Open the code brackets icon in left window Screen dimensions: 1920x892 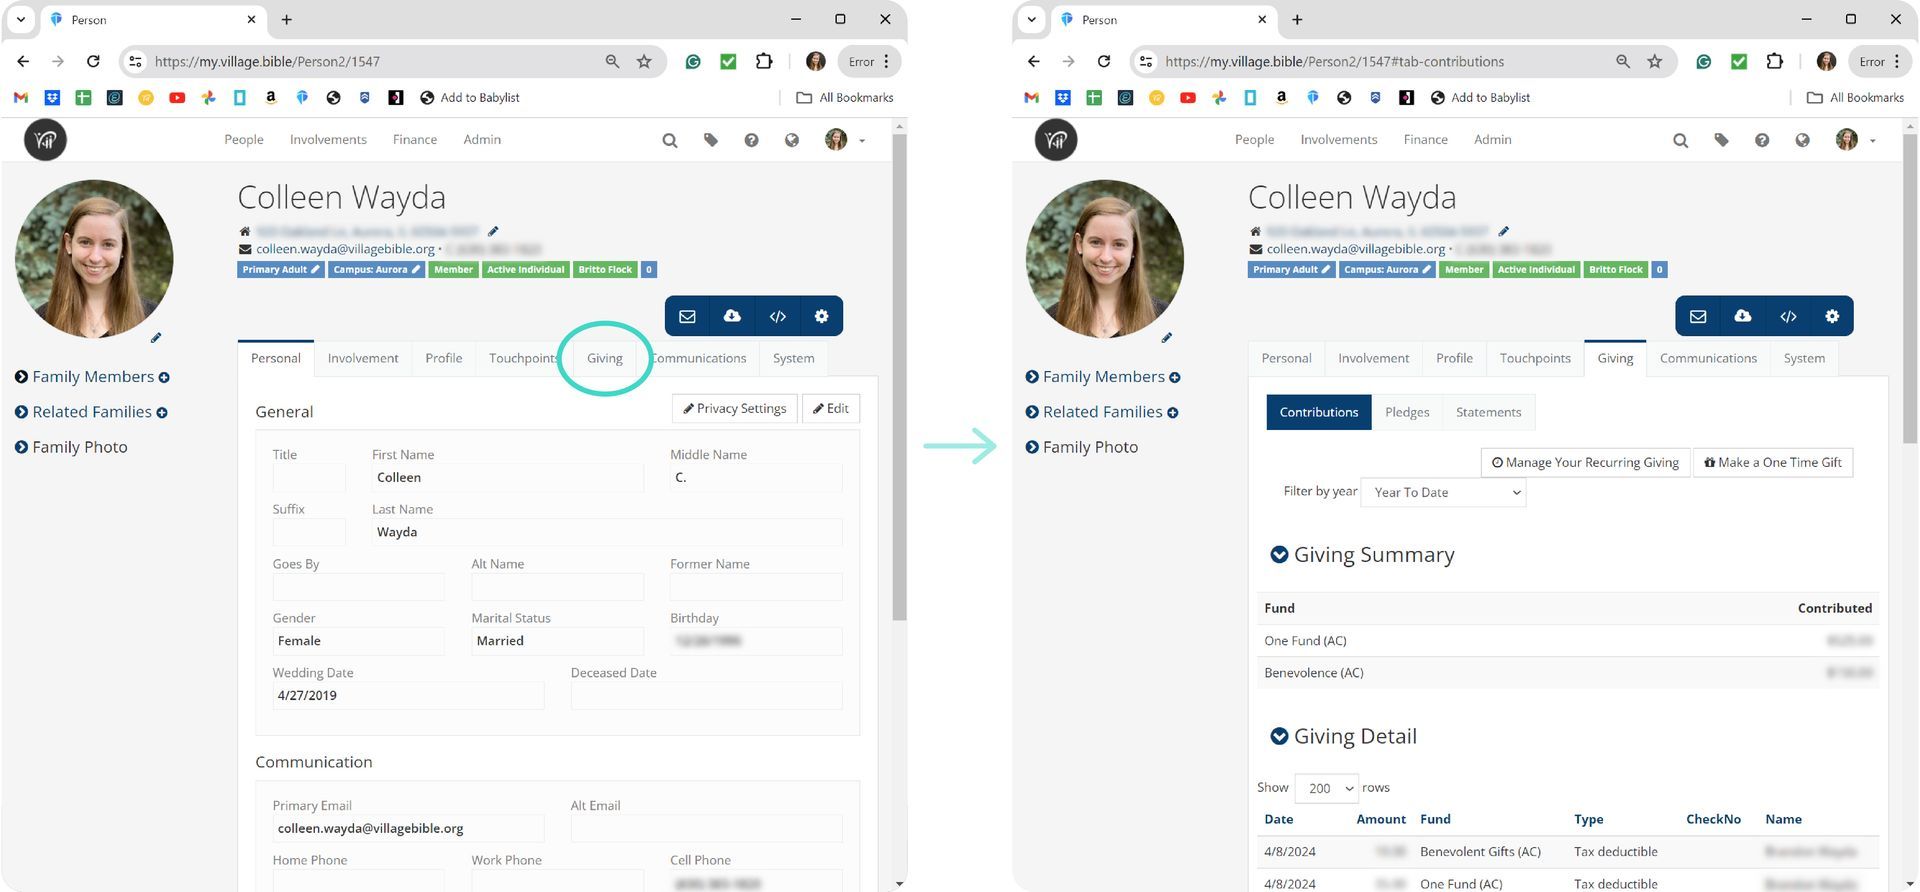pos(777,316)
